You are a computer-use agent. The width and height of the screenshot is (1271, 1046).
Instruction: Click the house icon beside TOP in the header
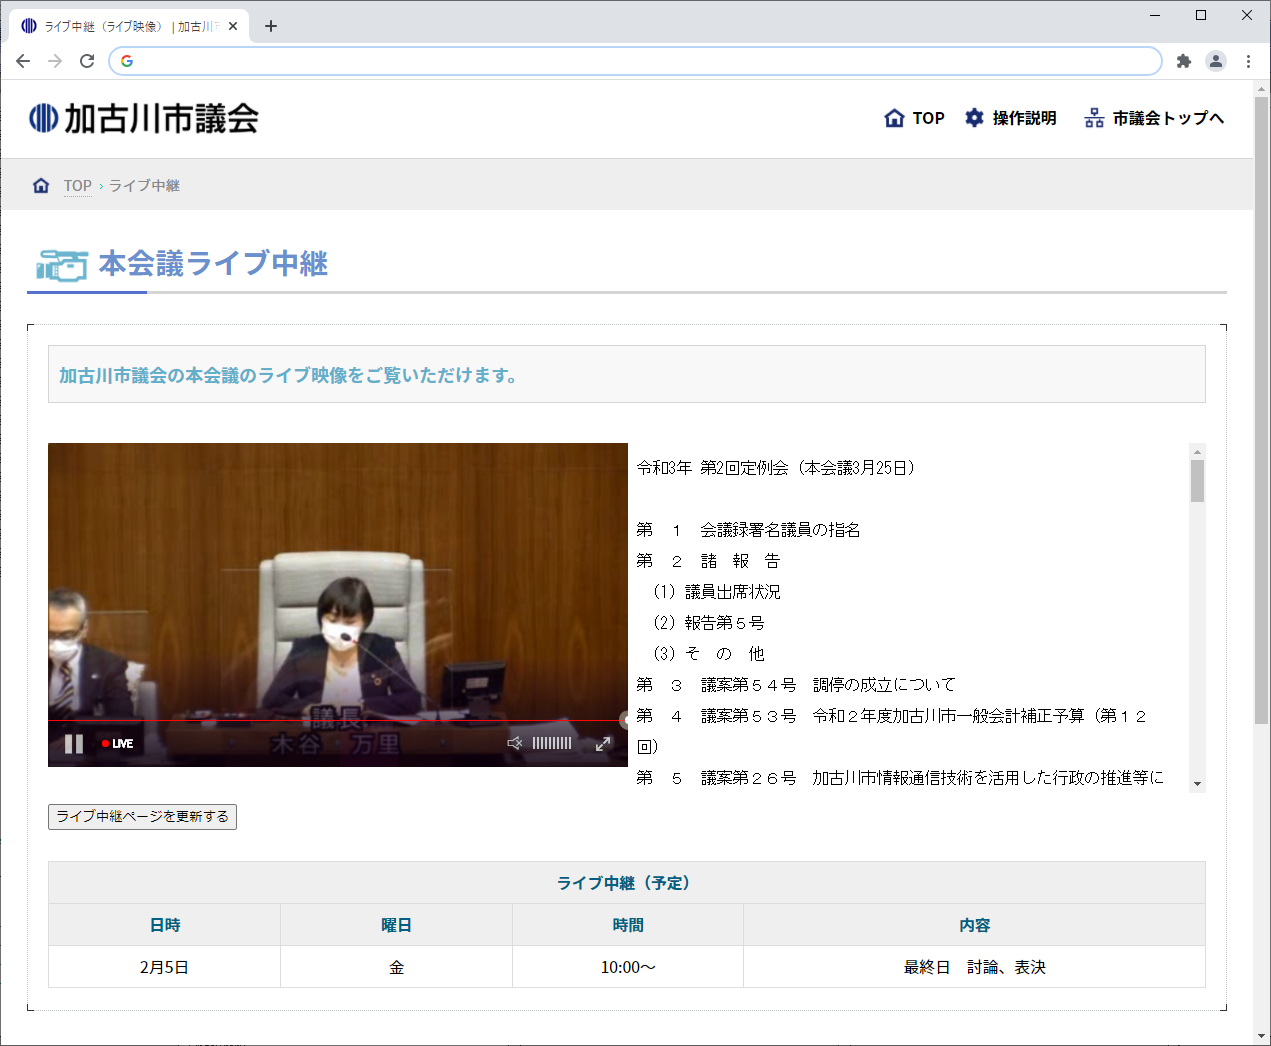[895, 118]
